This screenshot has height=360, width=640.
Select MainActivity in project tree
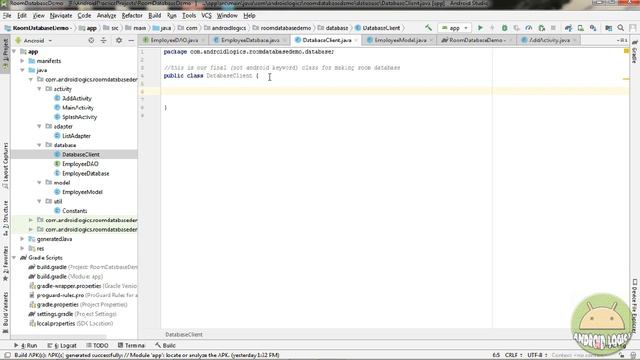coord(78,108)
